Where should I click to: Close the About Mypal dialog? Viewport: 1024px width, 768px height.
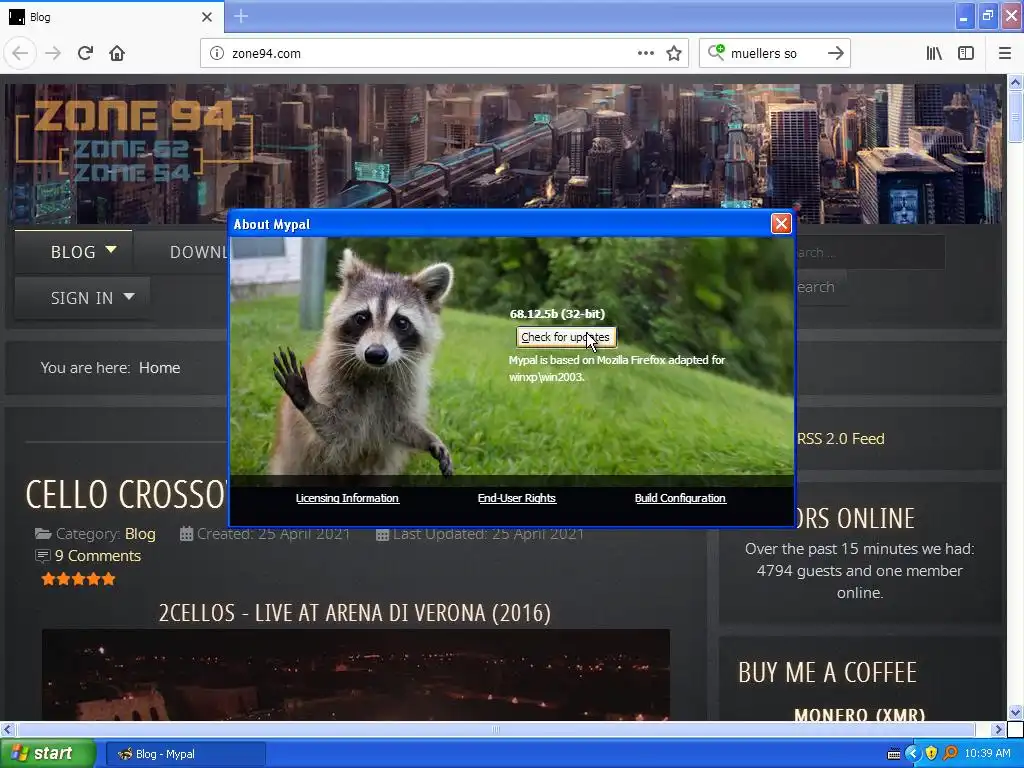(x=781, y=223)
